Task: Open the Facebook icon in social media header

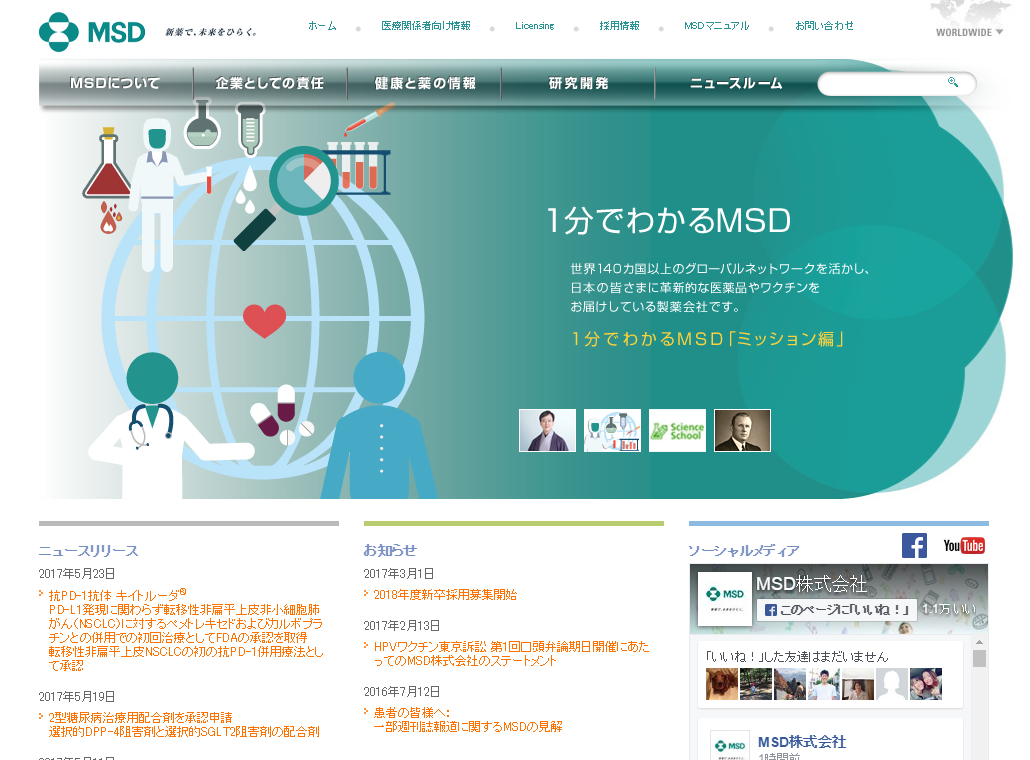Action: coord(914,545)
